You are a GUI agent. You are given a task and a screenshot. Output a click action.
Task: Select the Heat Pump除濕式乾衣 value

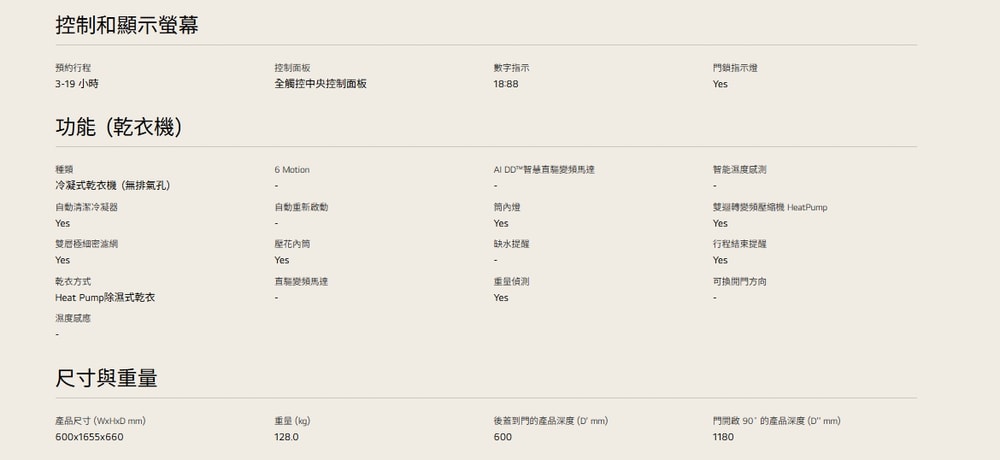(x=105, y=298)
